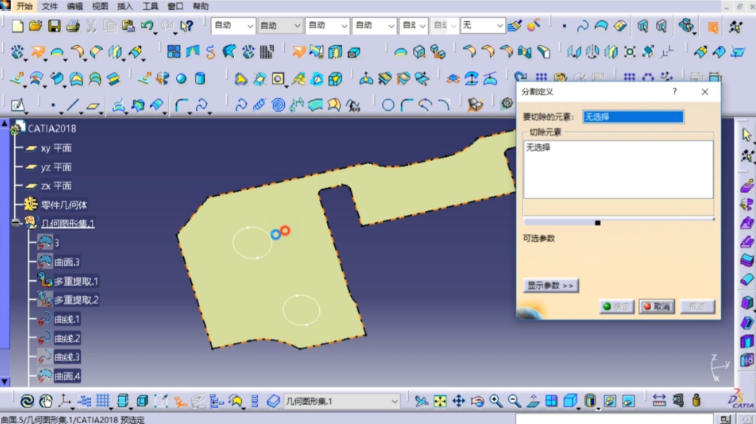
Task: Open the 无 dropdown in top toolbar
Action: tap(482, 26)
